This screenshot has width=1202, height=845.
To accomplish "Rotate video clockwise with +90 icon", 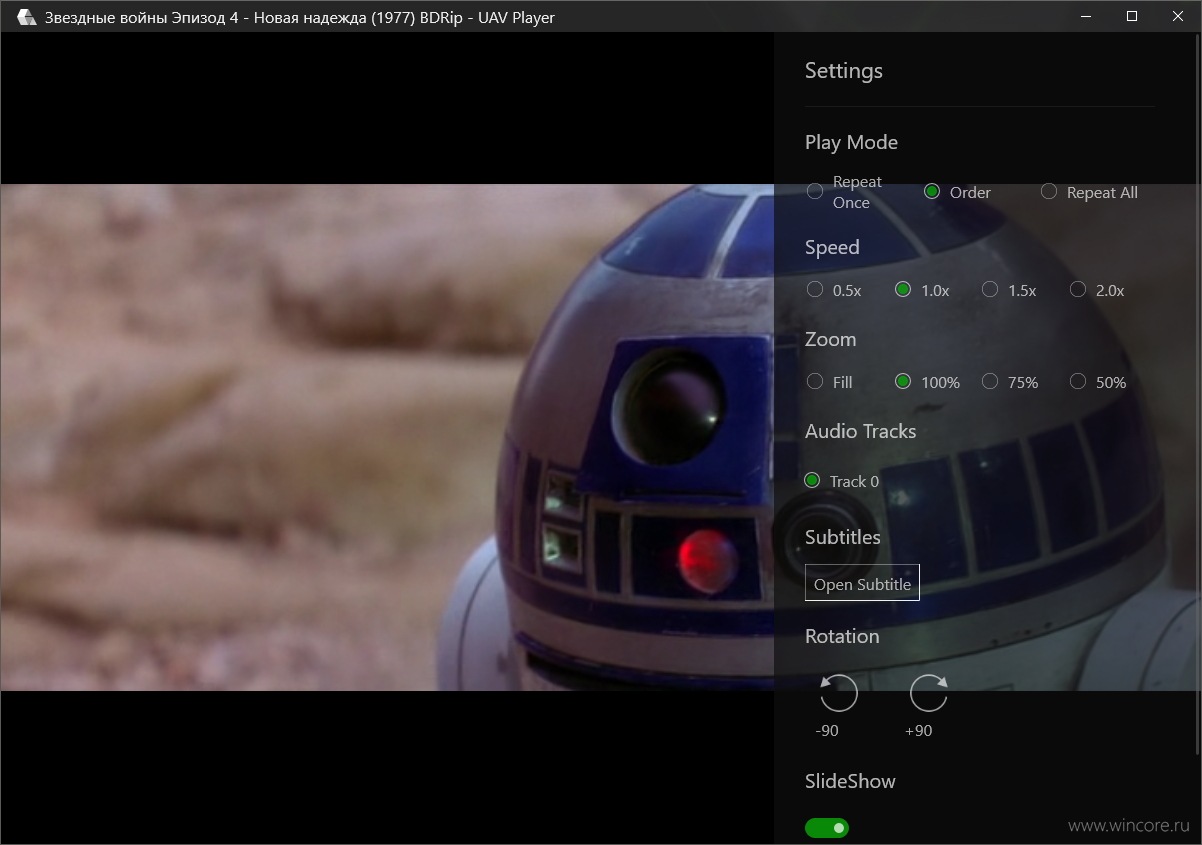I will pos(928,692).
